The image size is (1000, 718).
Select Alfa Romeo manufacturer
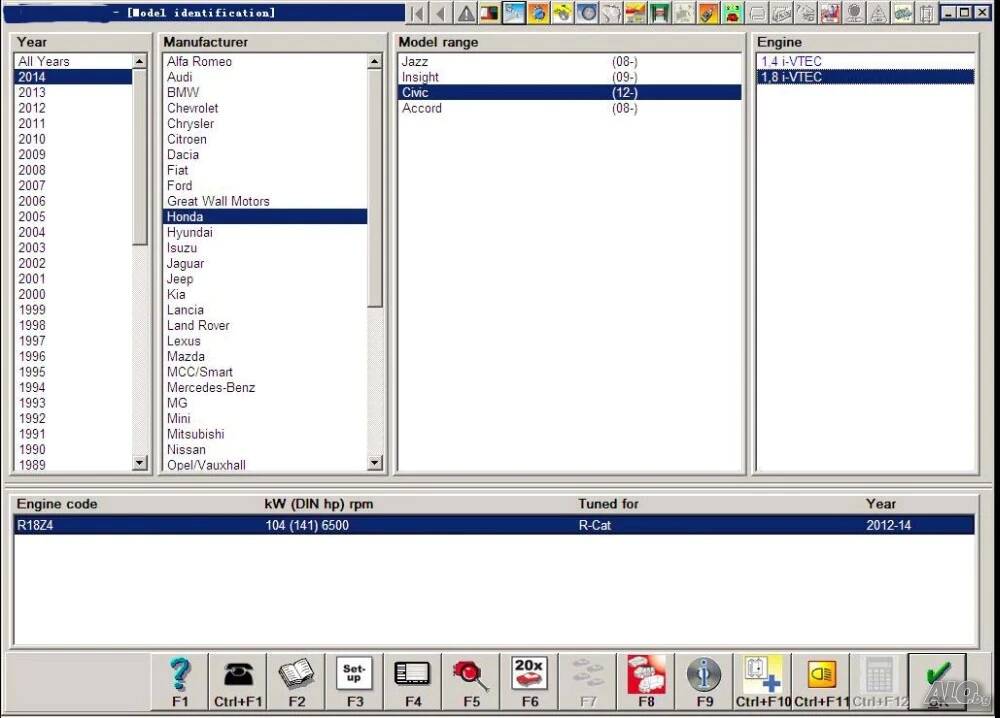[x=265, y=61]
